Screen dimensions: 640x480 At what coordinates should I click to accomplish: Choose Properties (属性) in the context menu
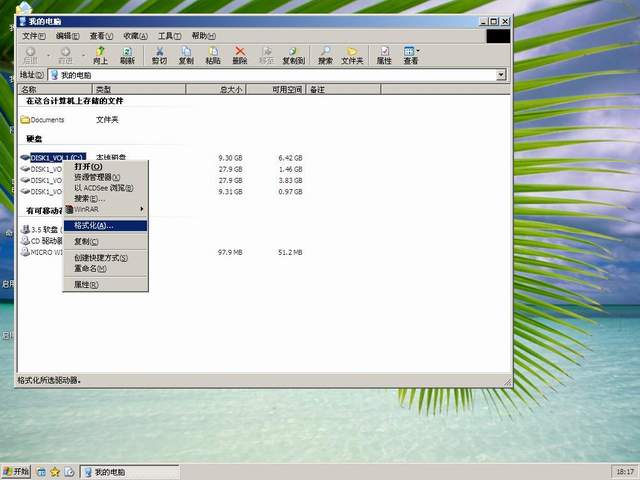[86, 285]
